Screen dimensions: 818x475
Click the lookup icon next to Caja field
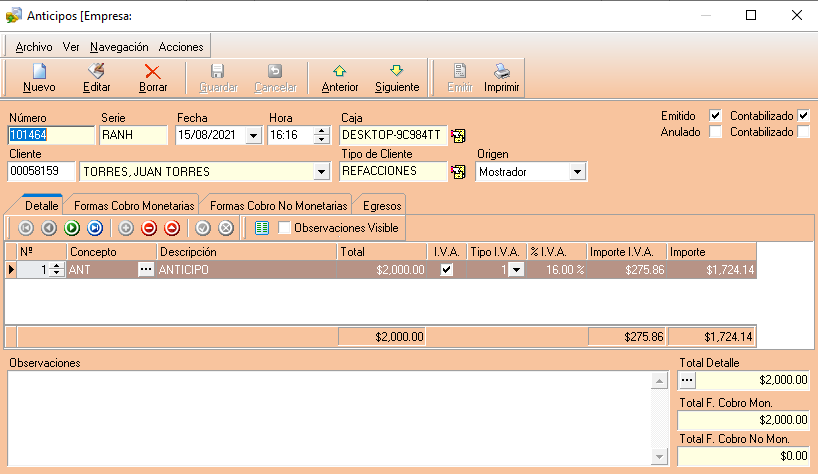tap(459, 136)
